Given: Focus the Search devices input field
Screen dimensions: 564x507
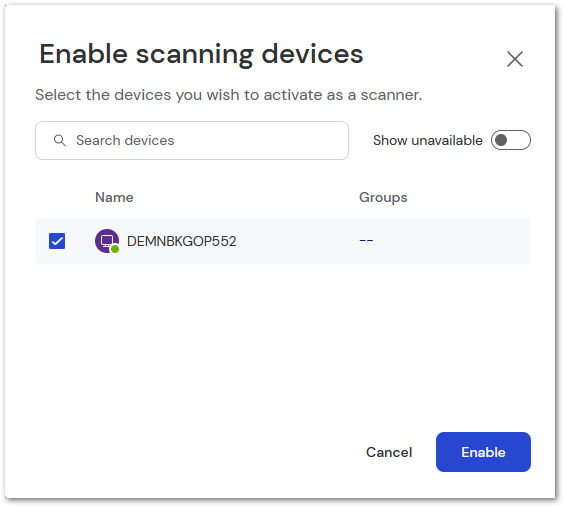Looking at the screenshot, I should (x=192, y=140).
